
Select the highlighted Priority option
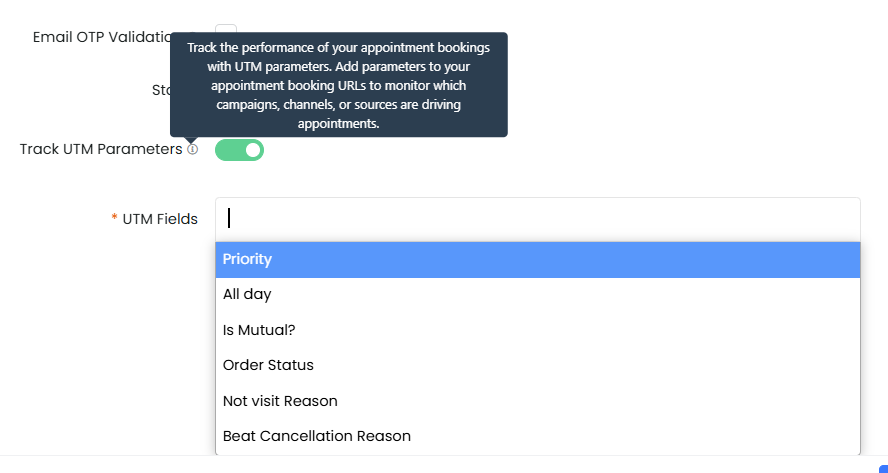point(537,259)
